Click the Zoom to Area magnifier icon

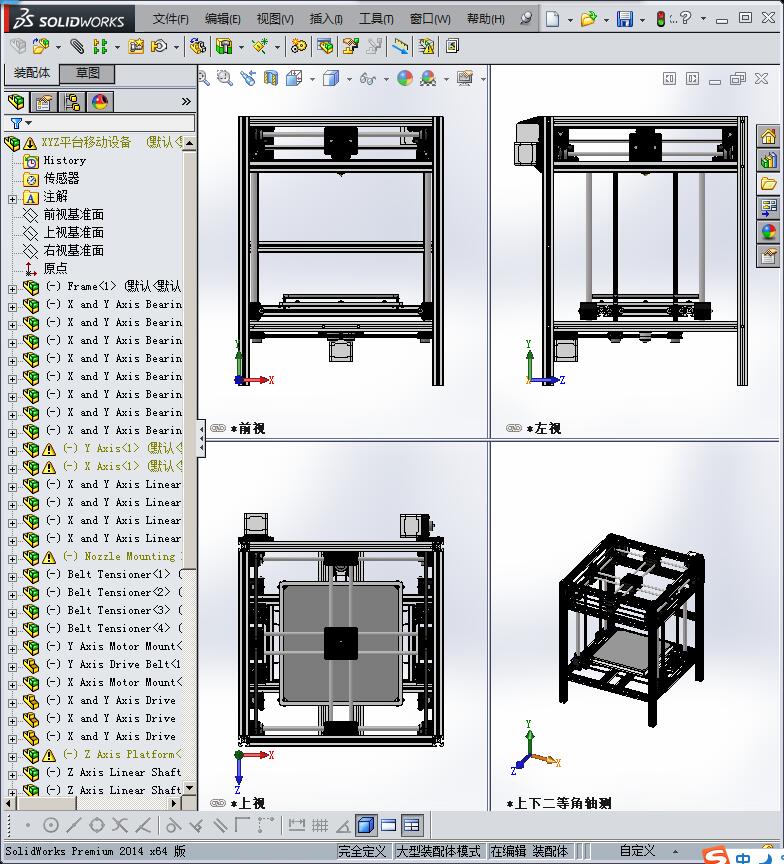(225, 78)
